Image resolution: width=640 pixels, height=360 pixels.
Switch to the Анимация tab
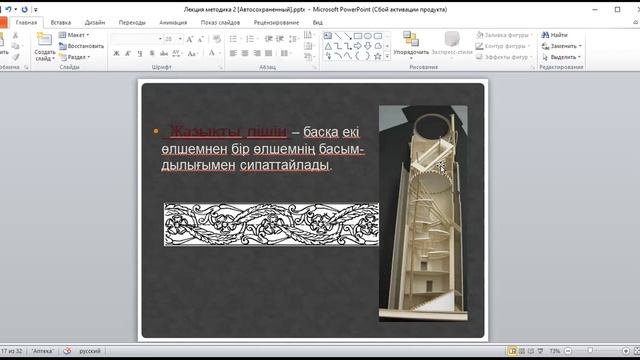(x=173, y=22)
